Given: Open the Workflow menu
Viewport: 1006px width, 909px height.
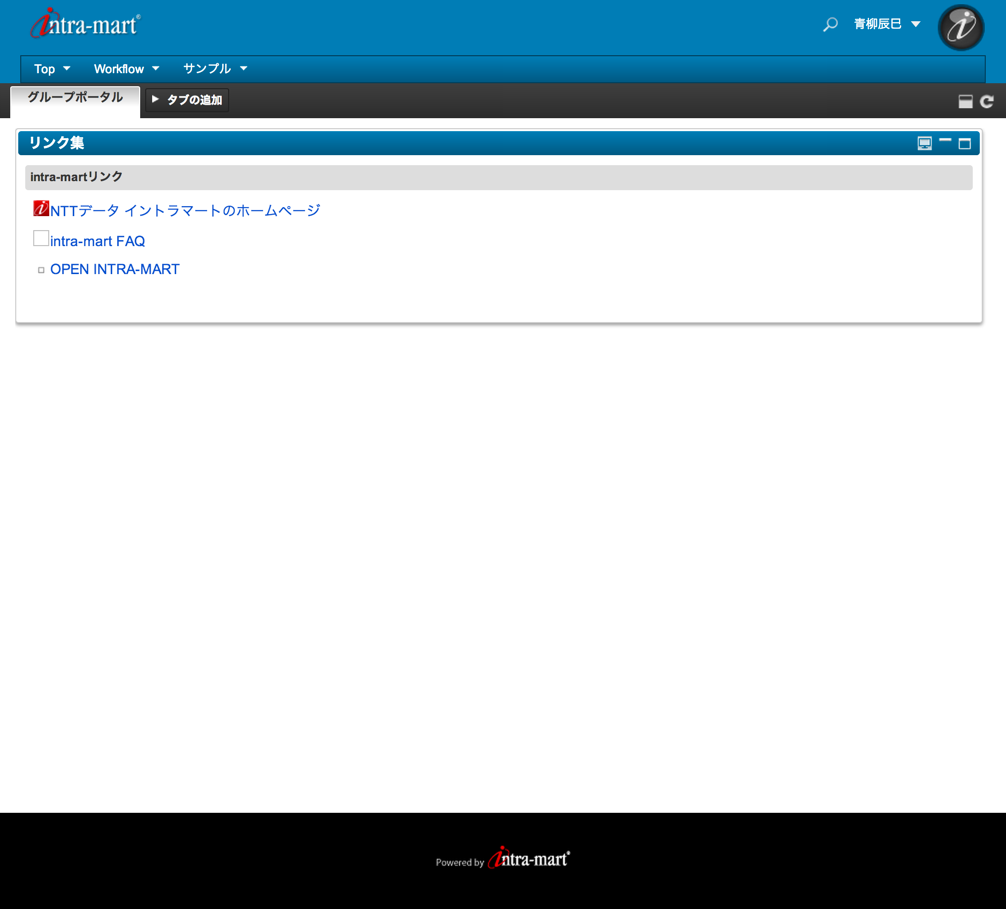Looking at the screenshot, I should click(x=126, y=69).
